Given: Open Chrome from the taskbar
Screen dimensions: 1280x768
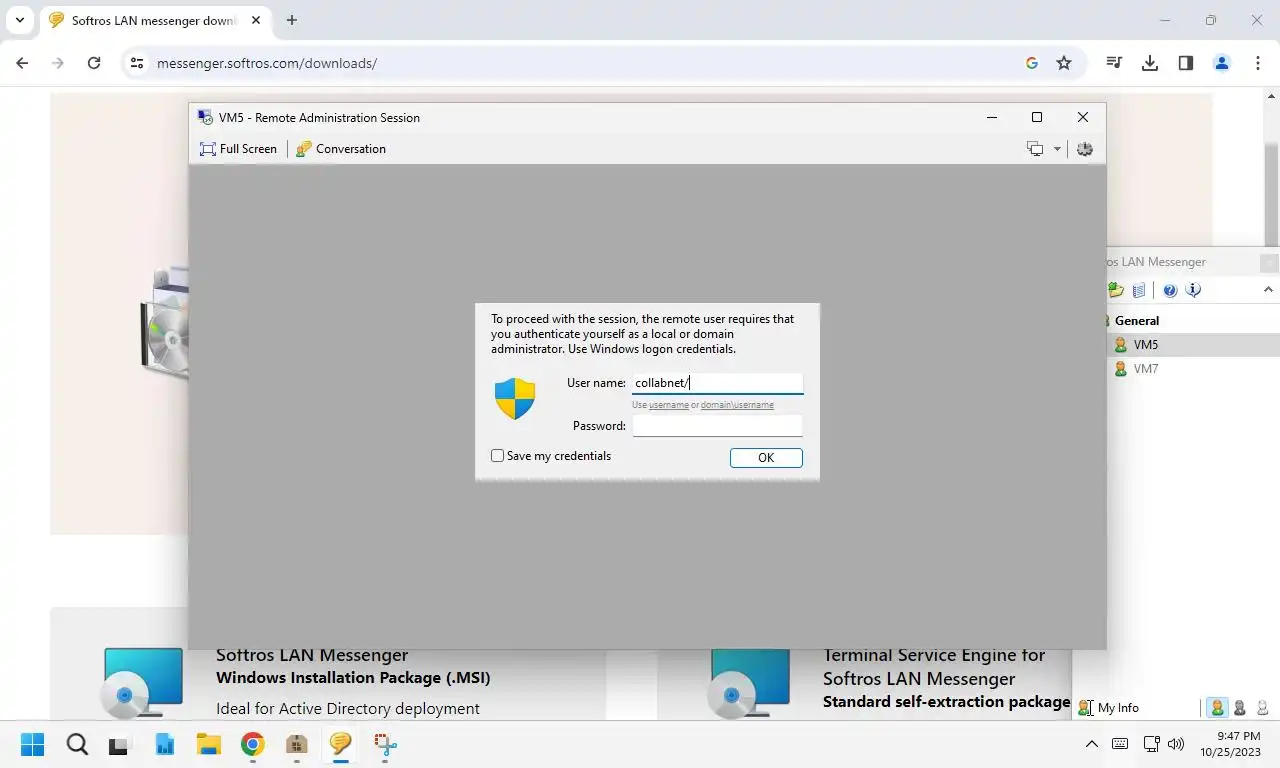Looking at the screenshot, I should (252, 744).
